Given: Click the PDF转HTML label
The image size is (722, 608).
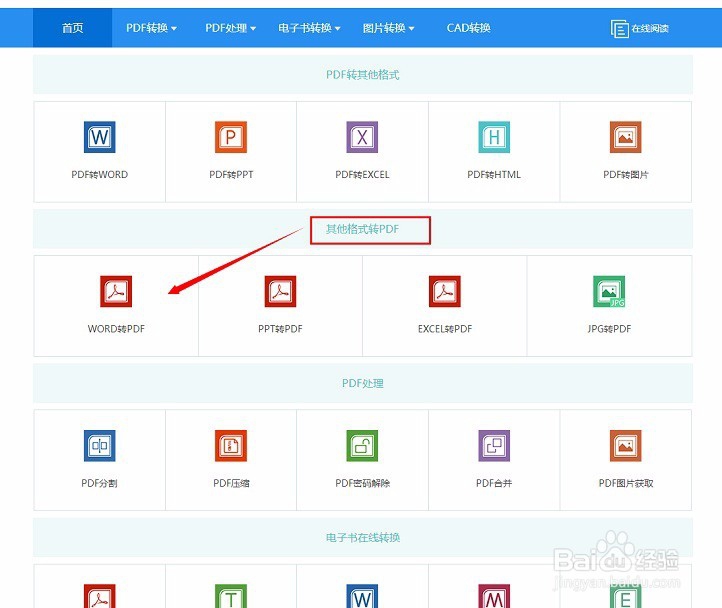Looking at the screenshot, I should pyautogui.click(x=494, y=175).
